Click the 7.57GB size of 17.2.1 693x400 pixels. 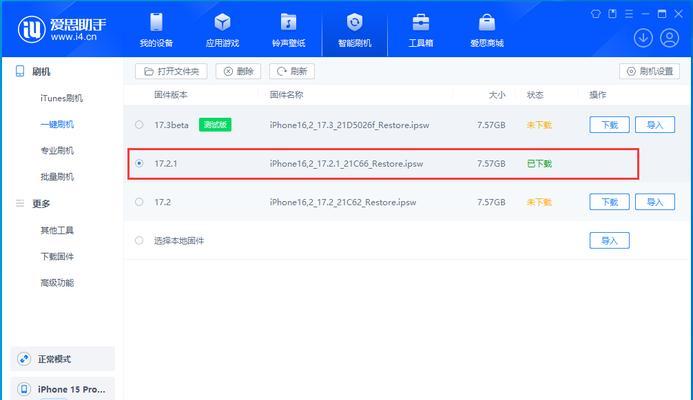pyautogui.click(x=491, y=164)
